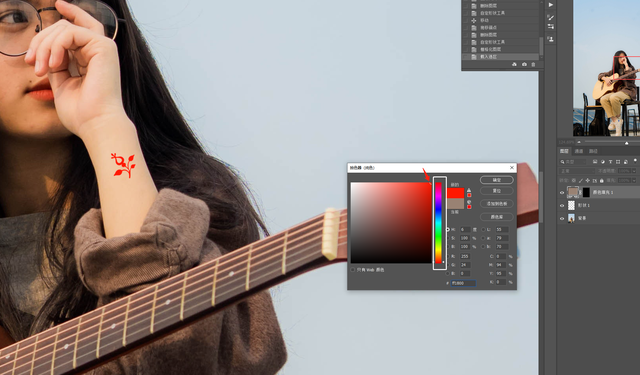Click the new red color swatch
The width and height of the screenshot is (640, 375).
(456, 193)
